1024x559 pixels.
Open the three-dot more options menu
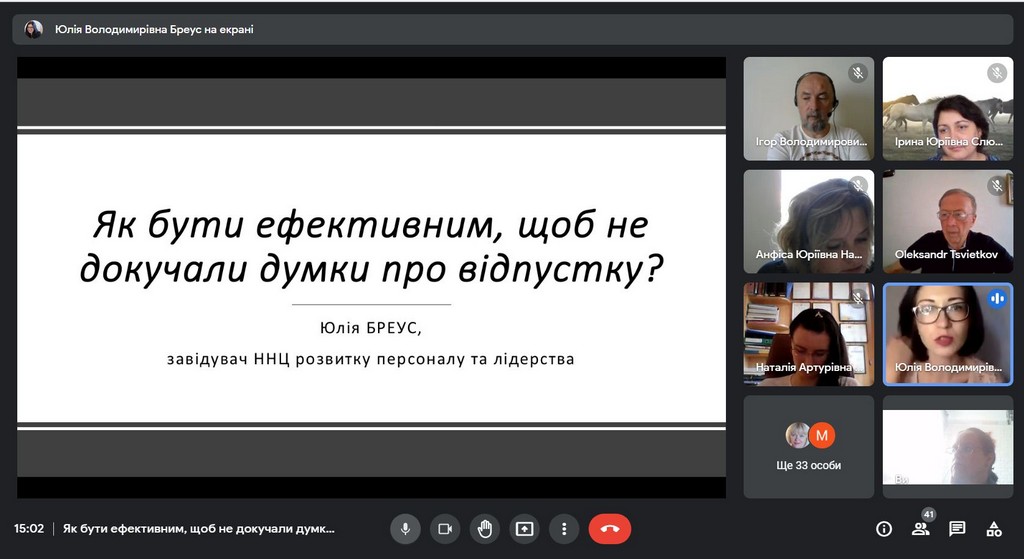(x=565, y=529)
